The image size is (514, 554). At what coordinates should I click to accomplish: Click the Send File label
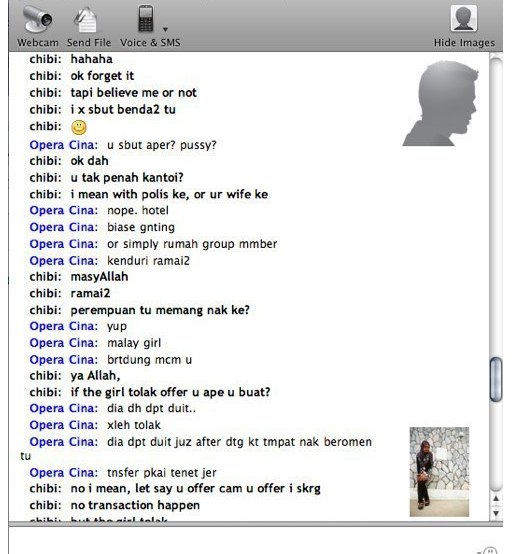89,43
